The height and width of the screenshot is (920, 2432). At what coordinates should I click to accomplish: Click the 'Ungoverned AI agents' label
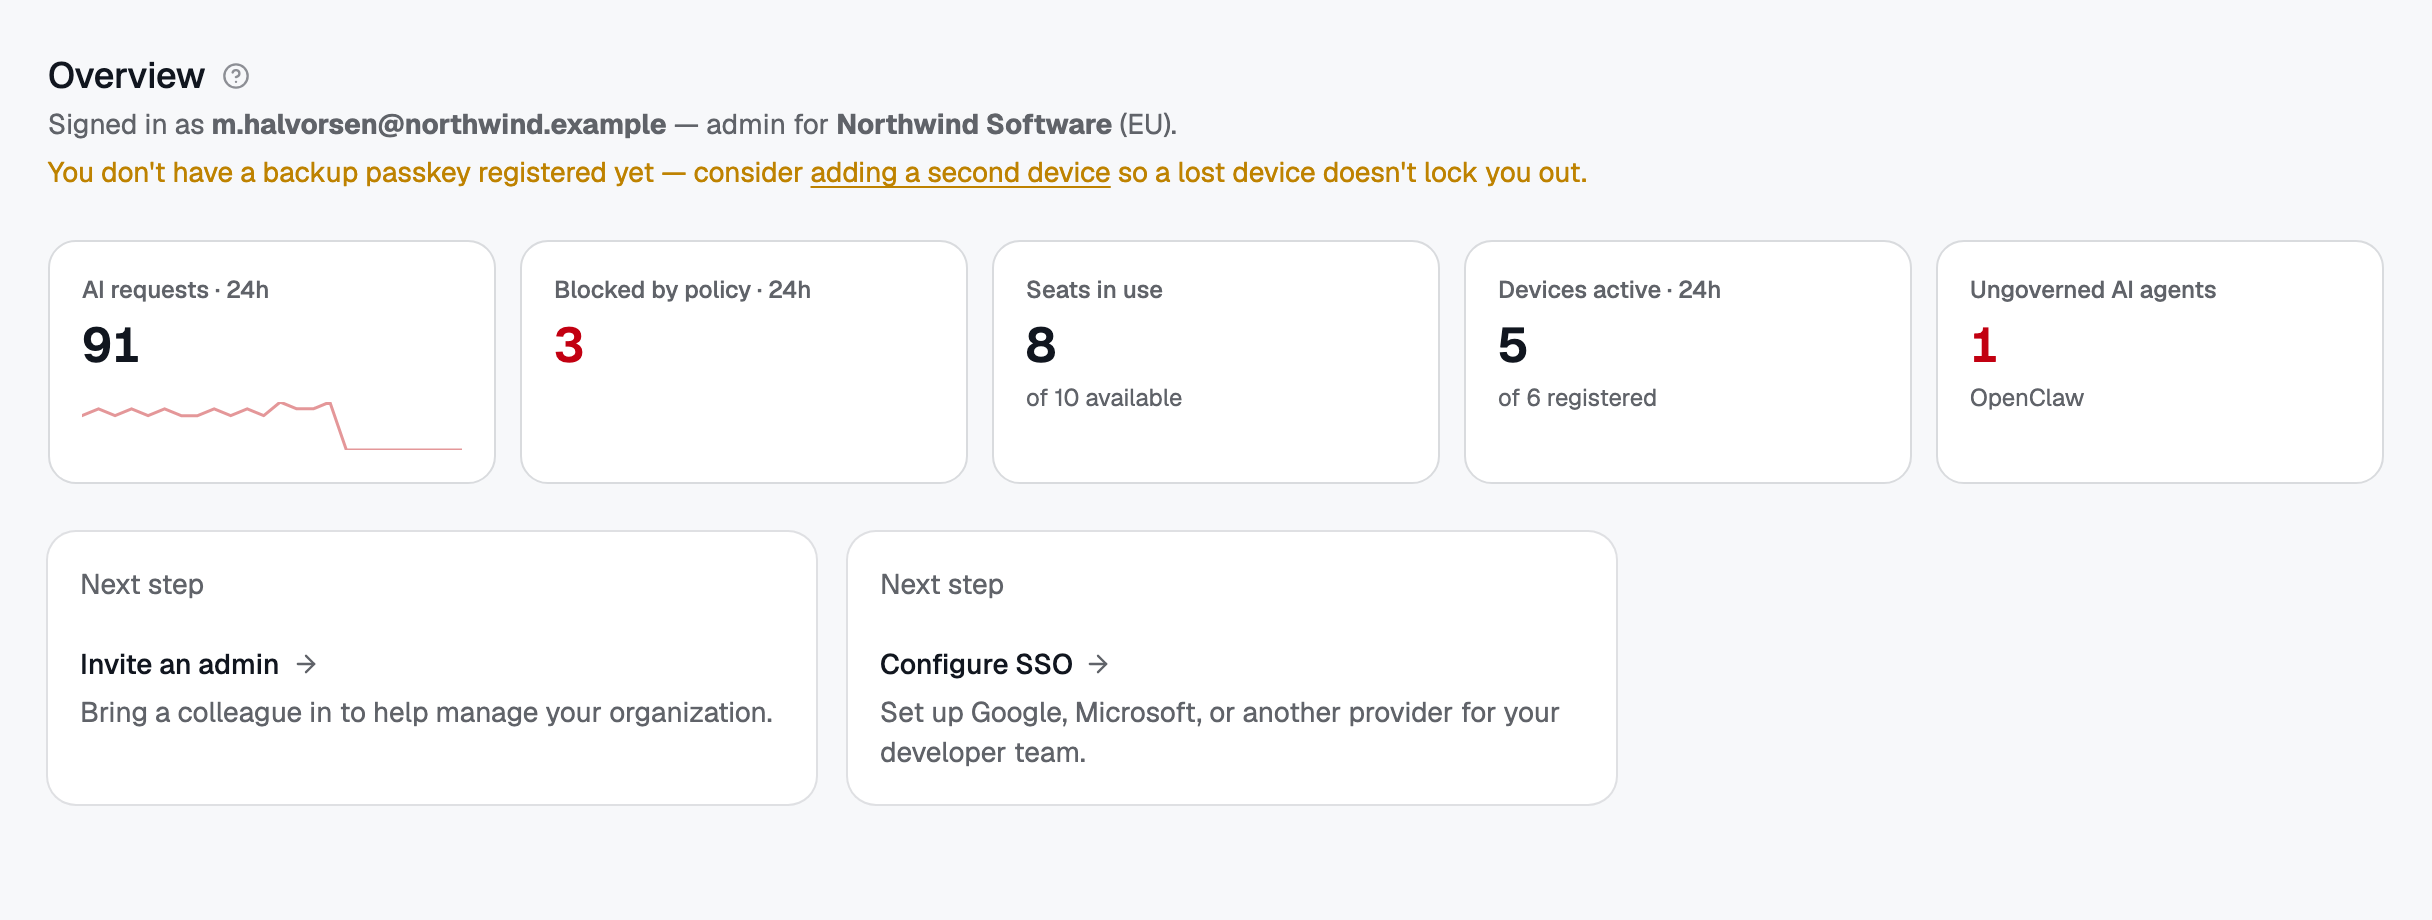click(2093, 290)
